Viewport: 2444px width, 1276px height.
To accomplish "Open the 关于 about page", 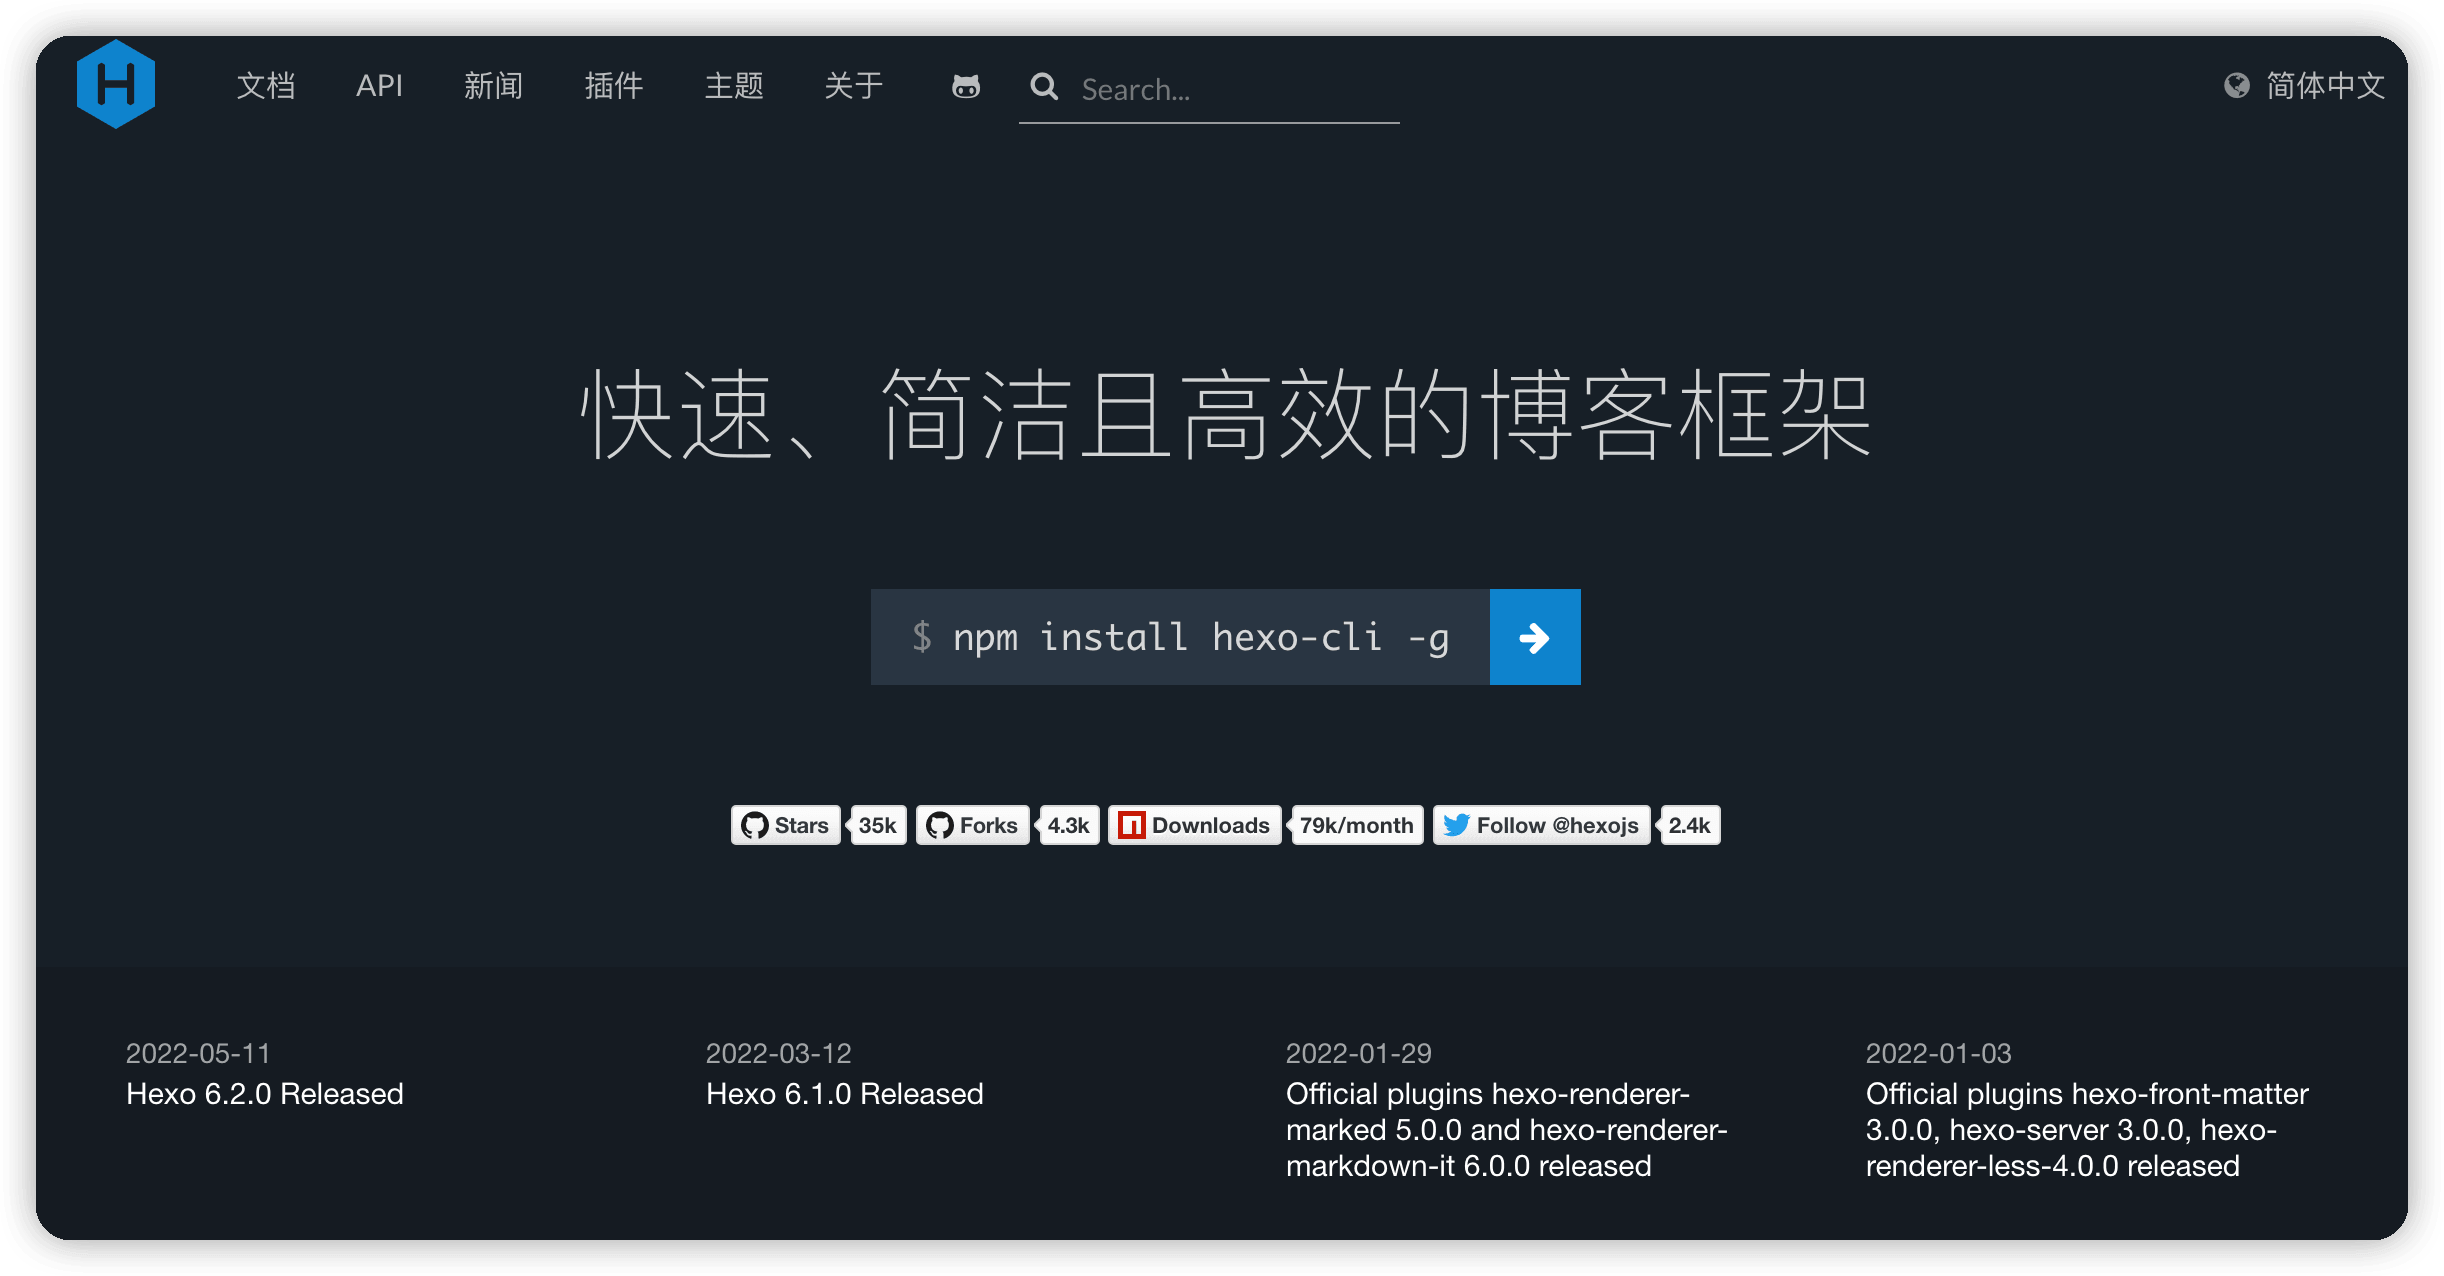I will (x=854, y=86).
